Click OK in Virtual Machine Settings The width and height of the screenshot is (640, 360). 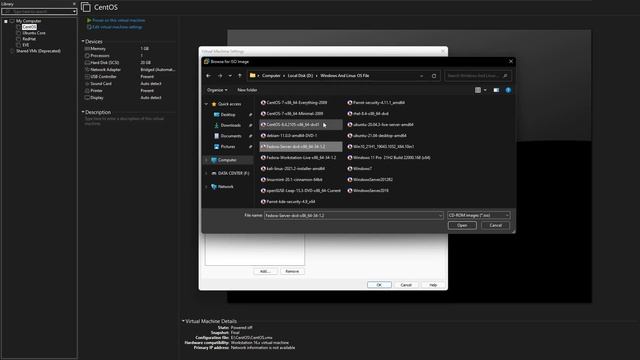pyautogui.click(x=379, y=285)
